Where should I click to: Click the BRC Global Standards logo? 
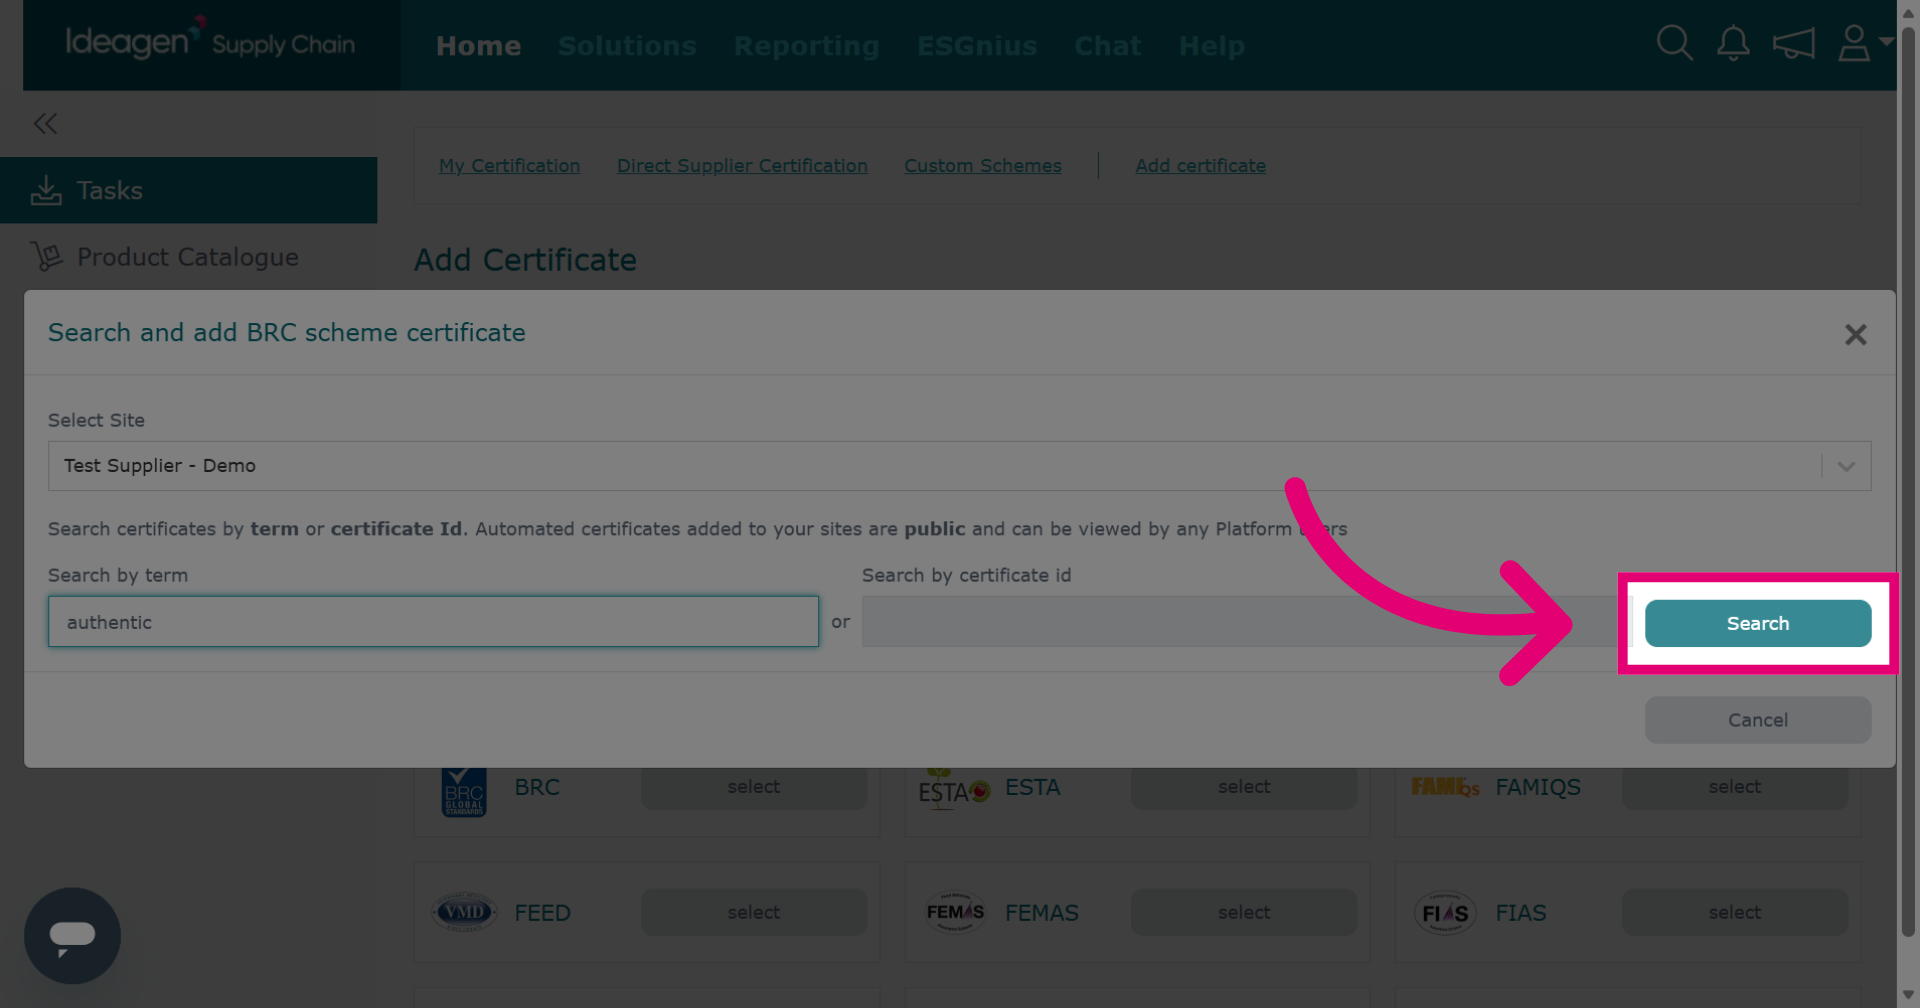(464, 792)
